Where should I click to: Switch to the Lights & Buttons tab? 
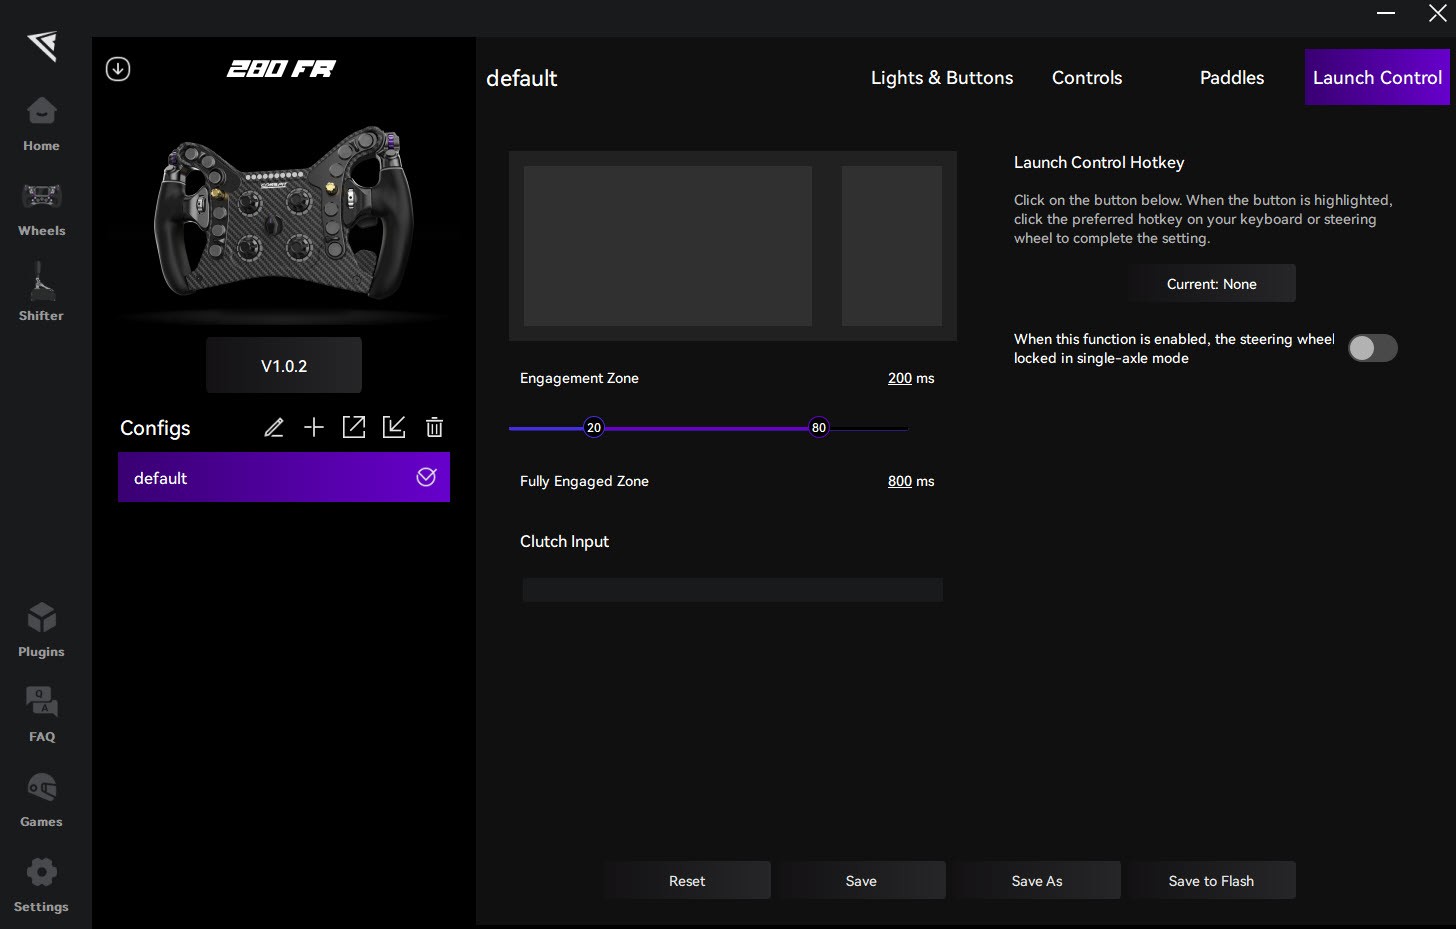(x=942, y=78)
